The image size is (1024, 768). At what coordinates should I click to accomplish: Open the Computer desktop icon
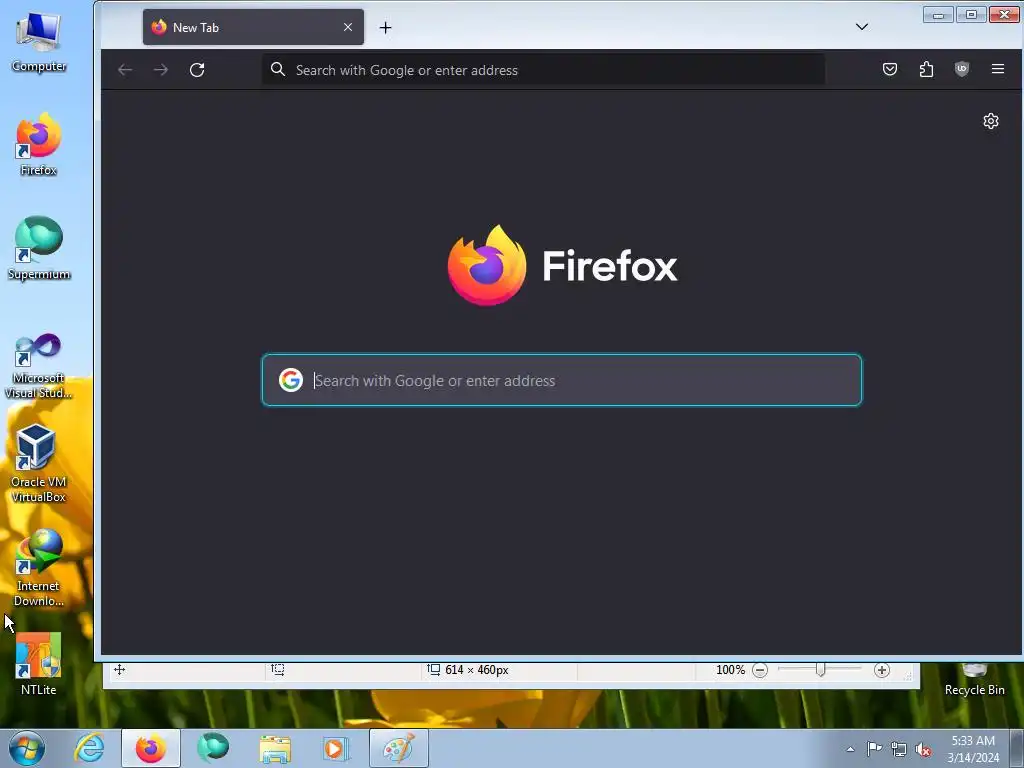tap(39, 40)
